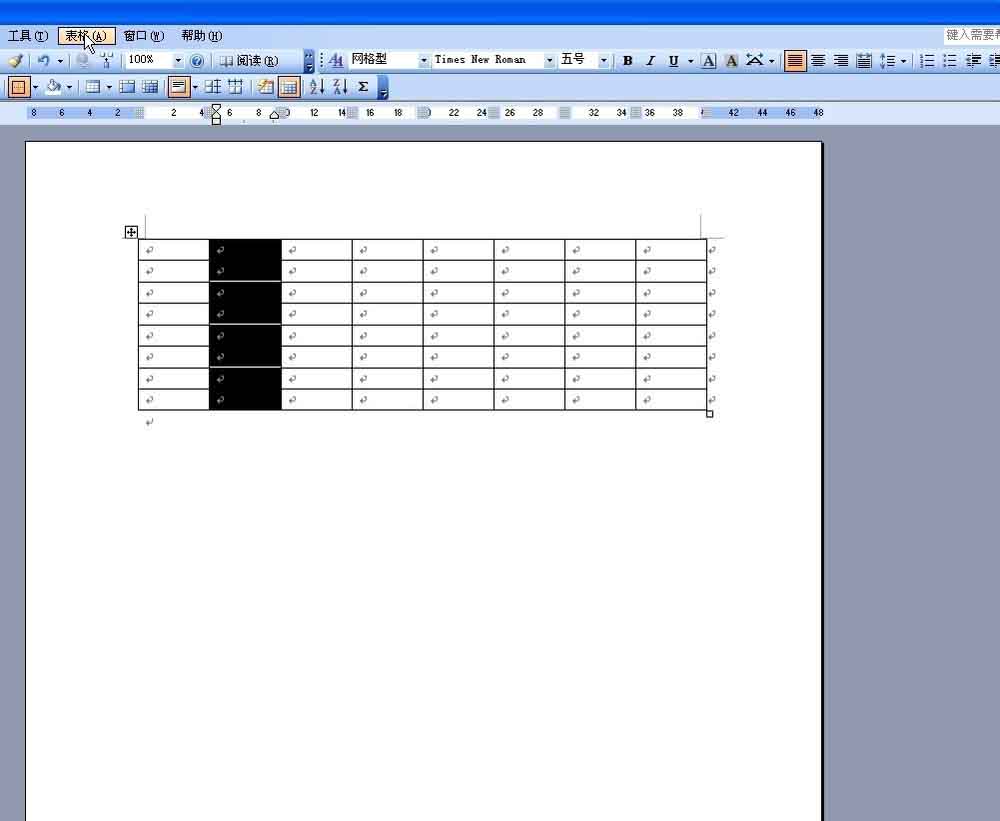This screenshot has height=821, width=1000.
Task: Click the Research icon next to undo
Action: [x=82, y=61]
